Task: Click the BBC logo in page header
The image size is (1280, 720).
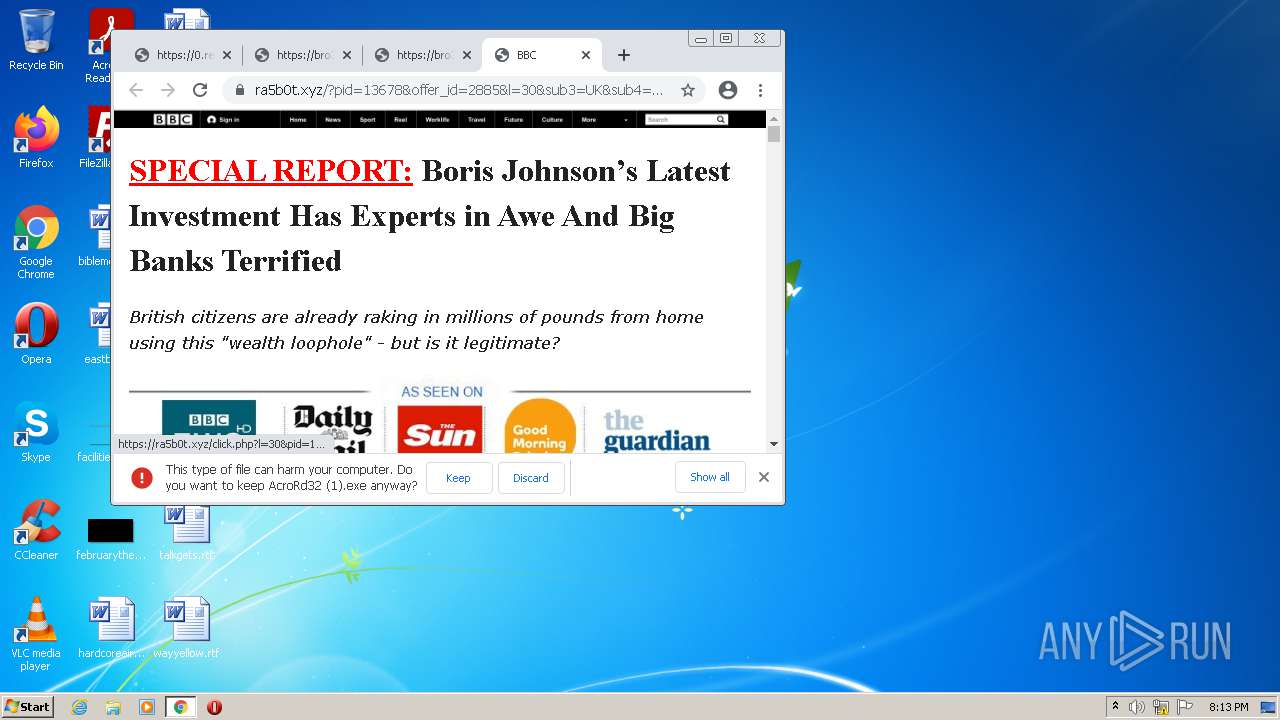Action: click(173, 119)
